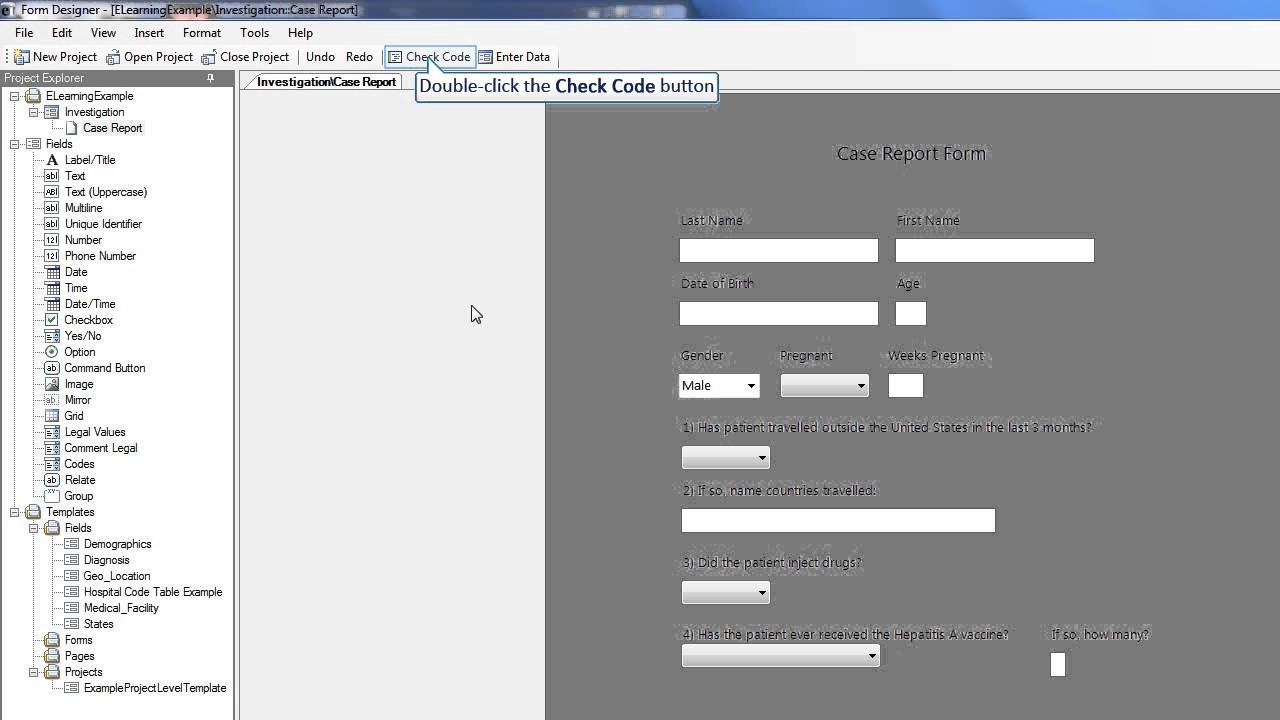Viewport: 1280px width, 720px height.
Task: Select the Group field icon
Action: (52, 496)
